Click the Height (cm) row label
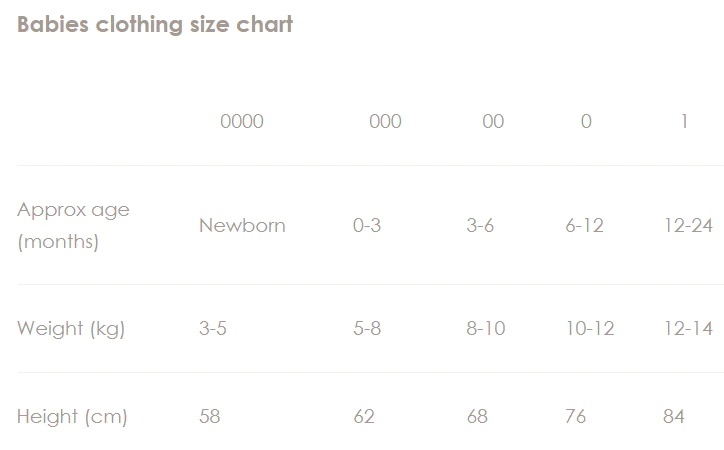The width and height of the screenshot is (724, 450). [x=72, y=416]
